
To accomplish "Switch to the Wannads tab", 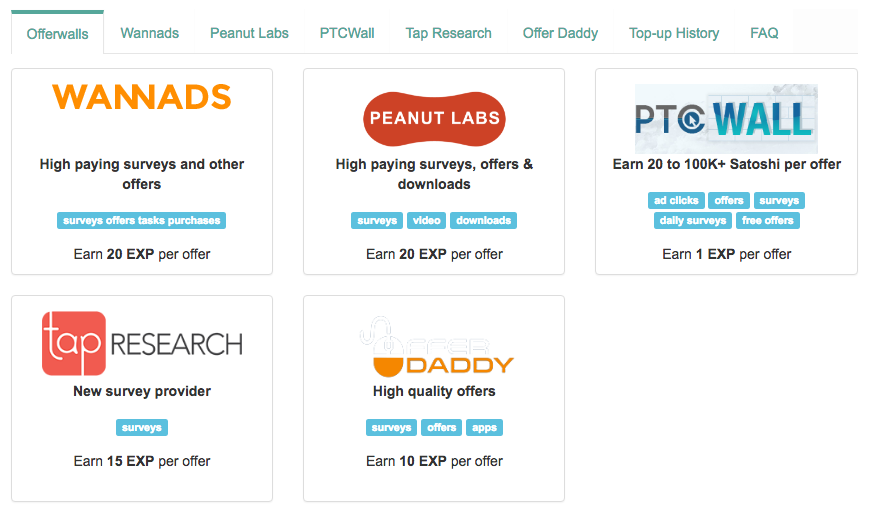I will pyautogui.click(x=150, y=33).
